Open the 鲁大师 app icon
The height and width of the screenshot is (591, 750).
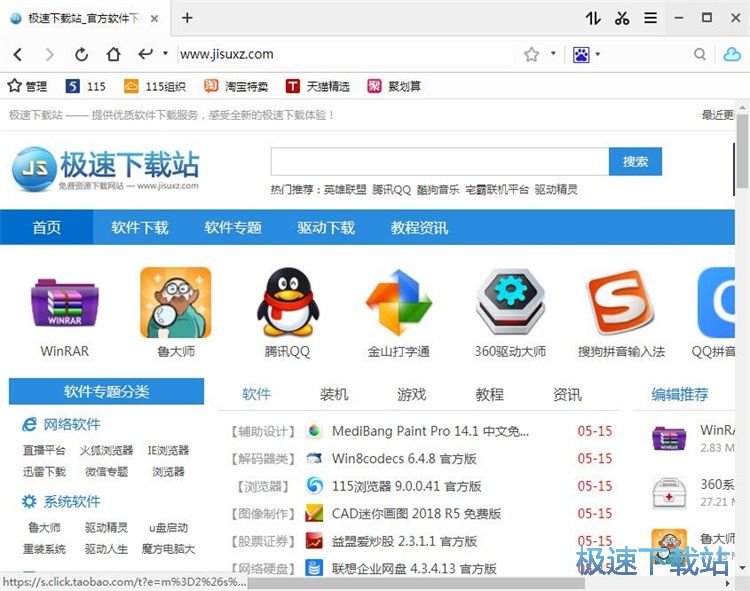pyautogui.click(x=176, y=303)
